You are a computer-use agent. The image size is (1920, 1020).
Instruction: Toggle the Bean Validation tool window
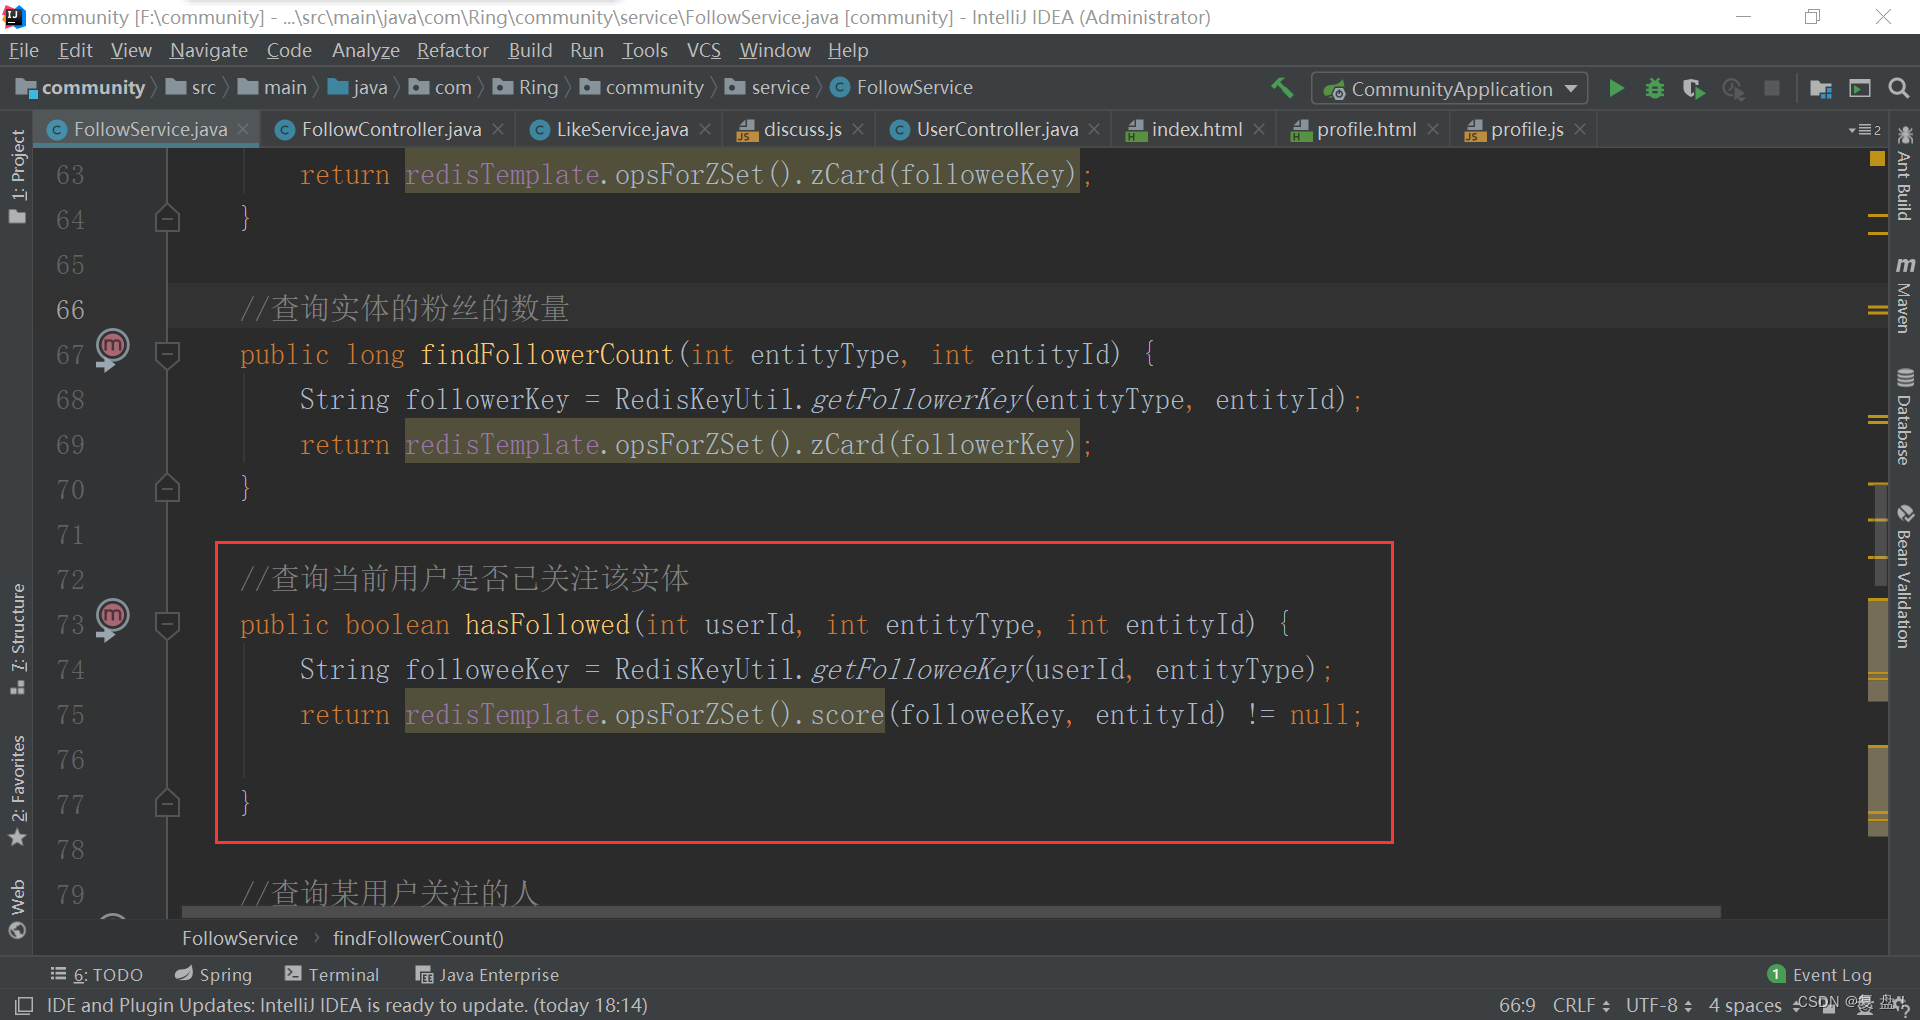point(1904,576)
